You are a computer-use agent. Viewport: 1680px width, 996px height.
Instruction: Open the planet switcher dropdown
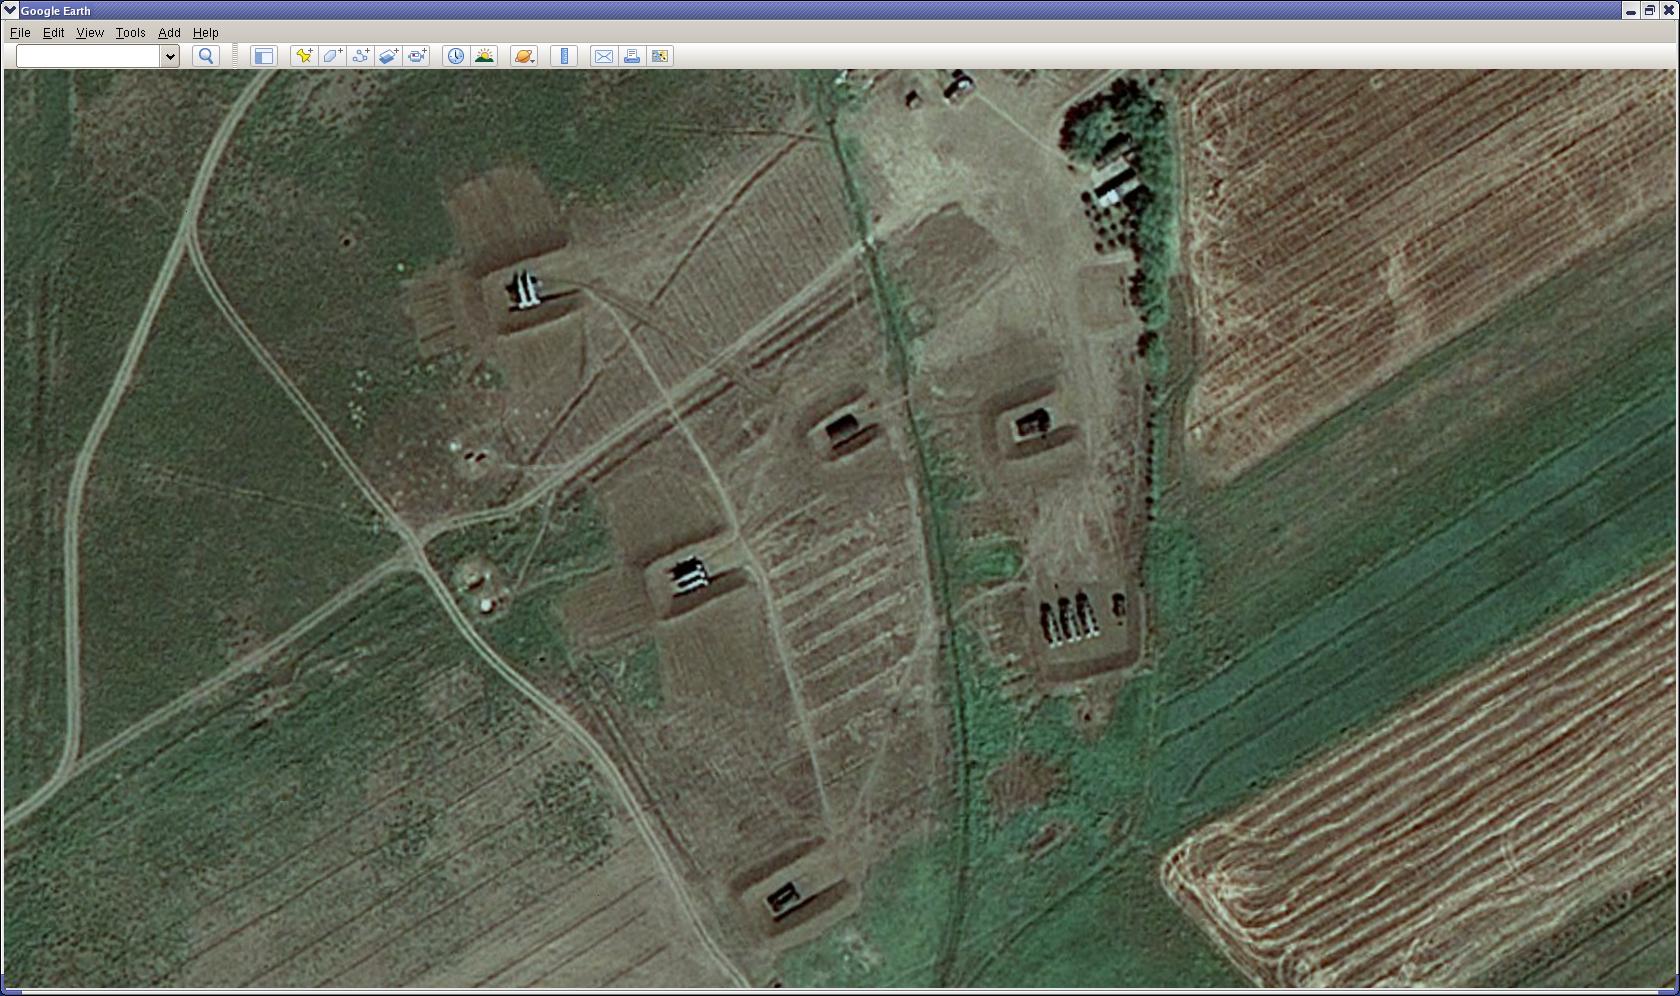[x=524, y=56]
